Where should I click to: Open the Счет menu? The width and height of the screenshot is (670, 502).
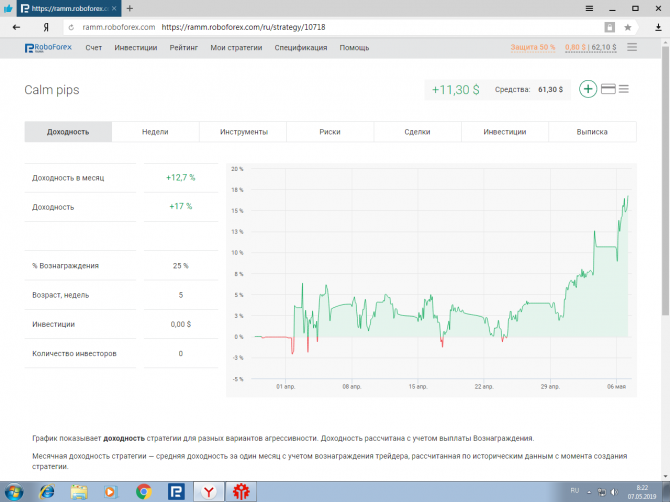[94, 48]
